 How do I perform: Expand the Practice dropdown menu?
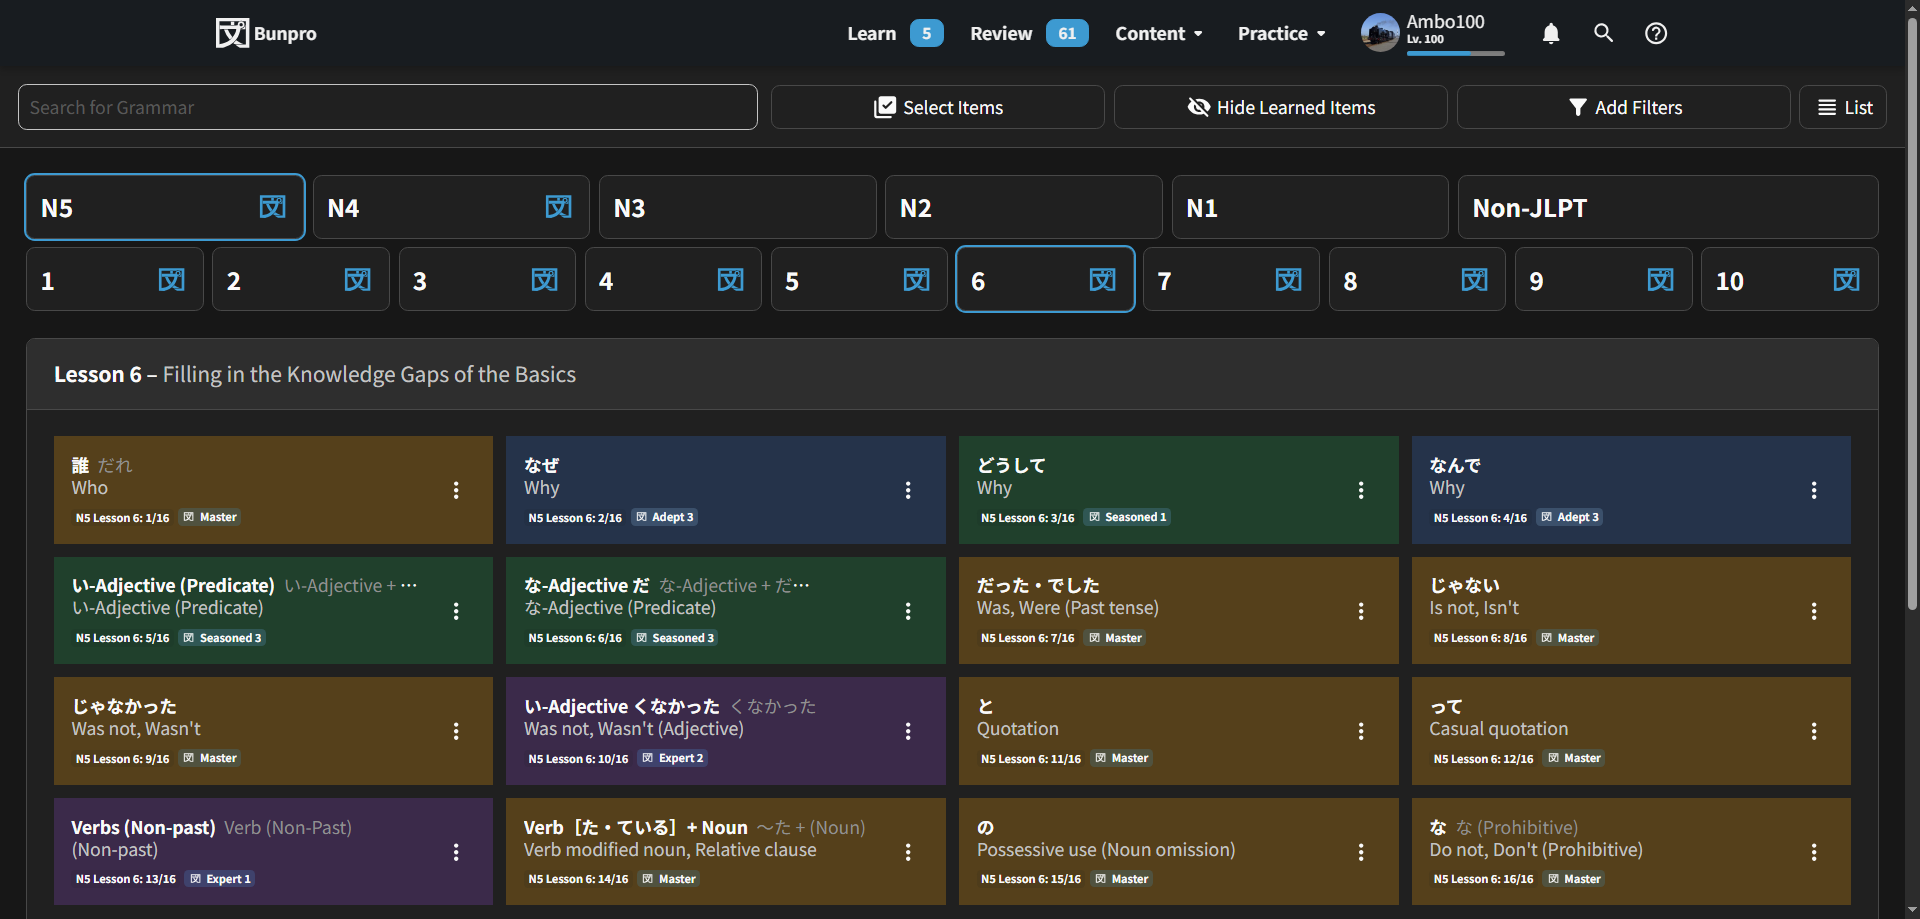pyautogui.click(x=1281, y=33)
